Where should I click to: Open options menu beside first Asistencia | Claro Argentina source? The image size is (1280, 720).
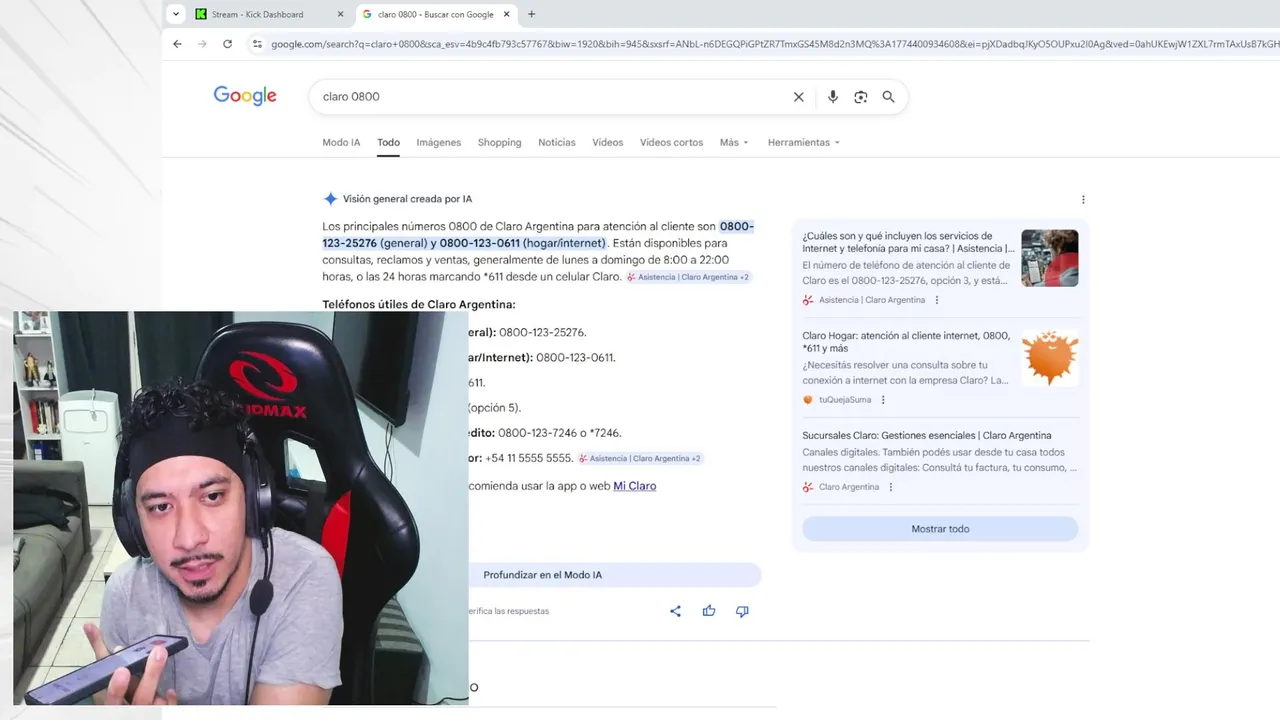(x=937, y=300)
